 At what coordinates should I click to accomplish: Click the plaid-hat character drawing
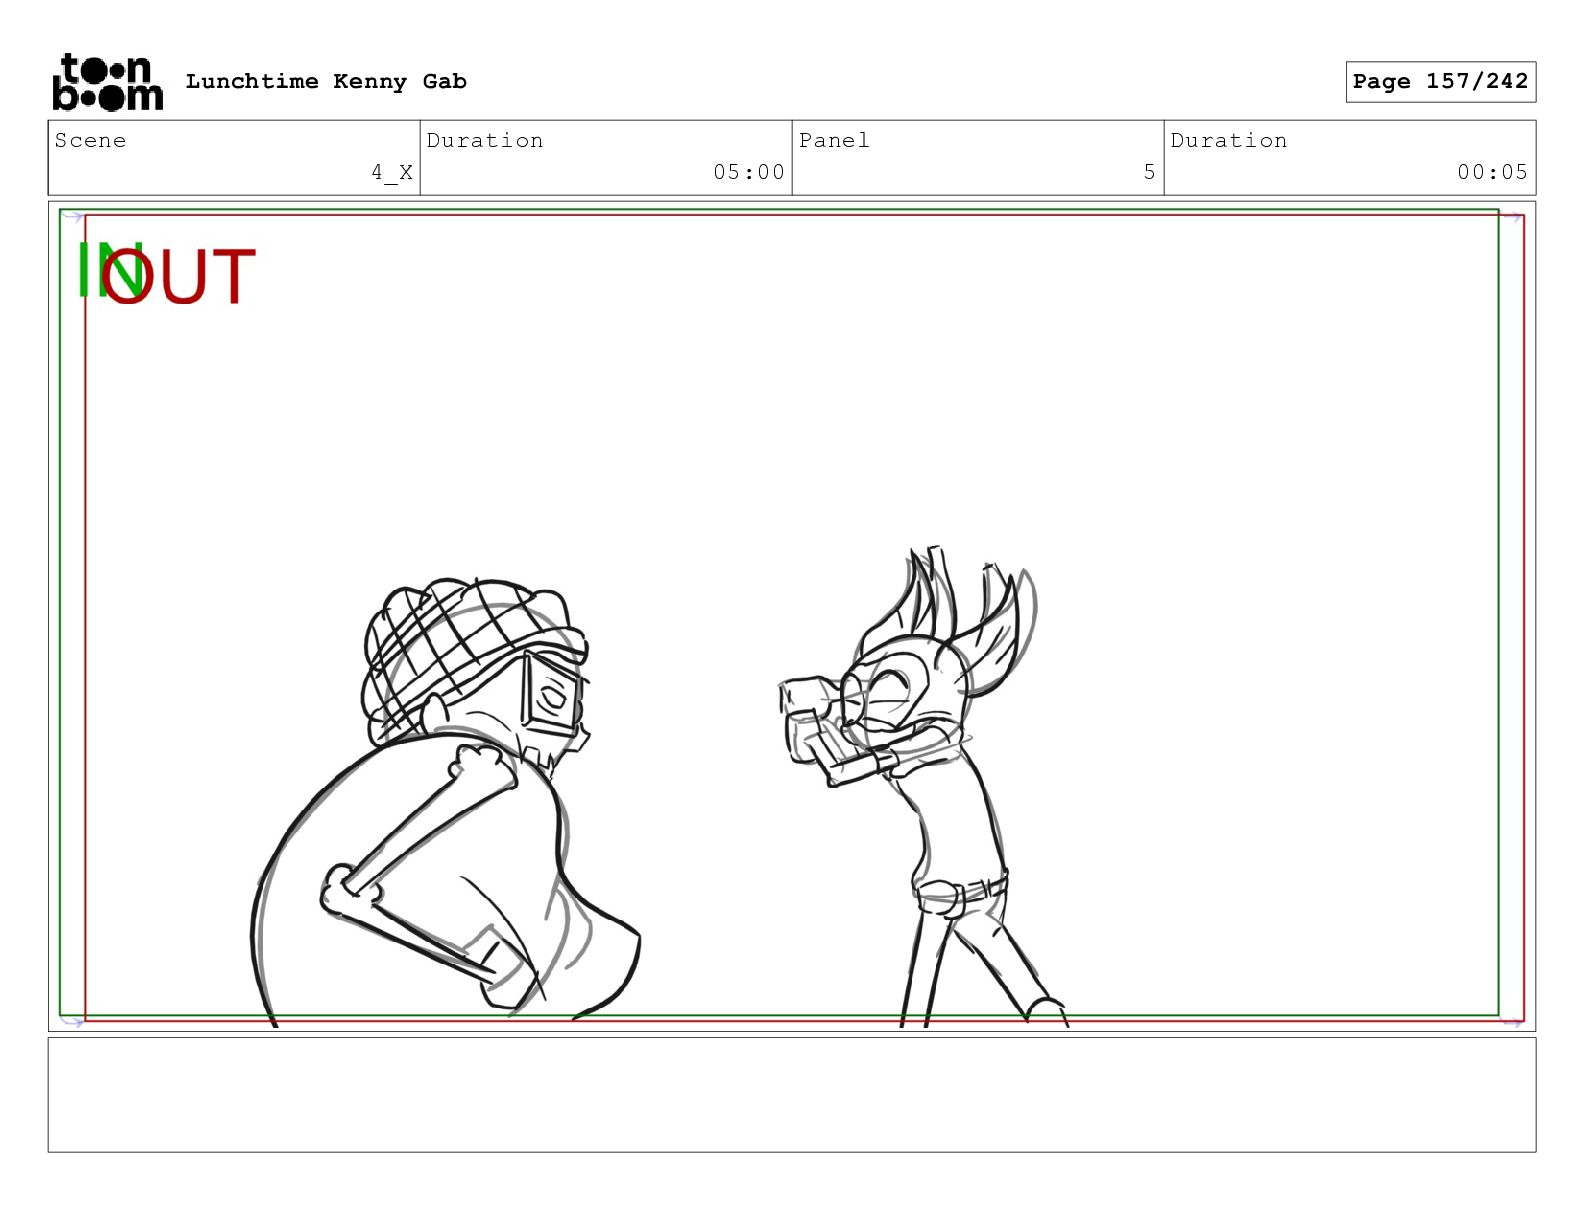click(x=446, y=802)
